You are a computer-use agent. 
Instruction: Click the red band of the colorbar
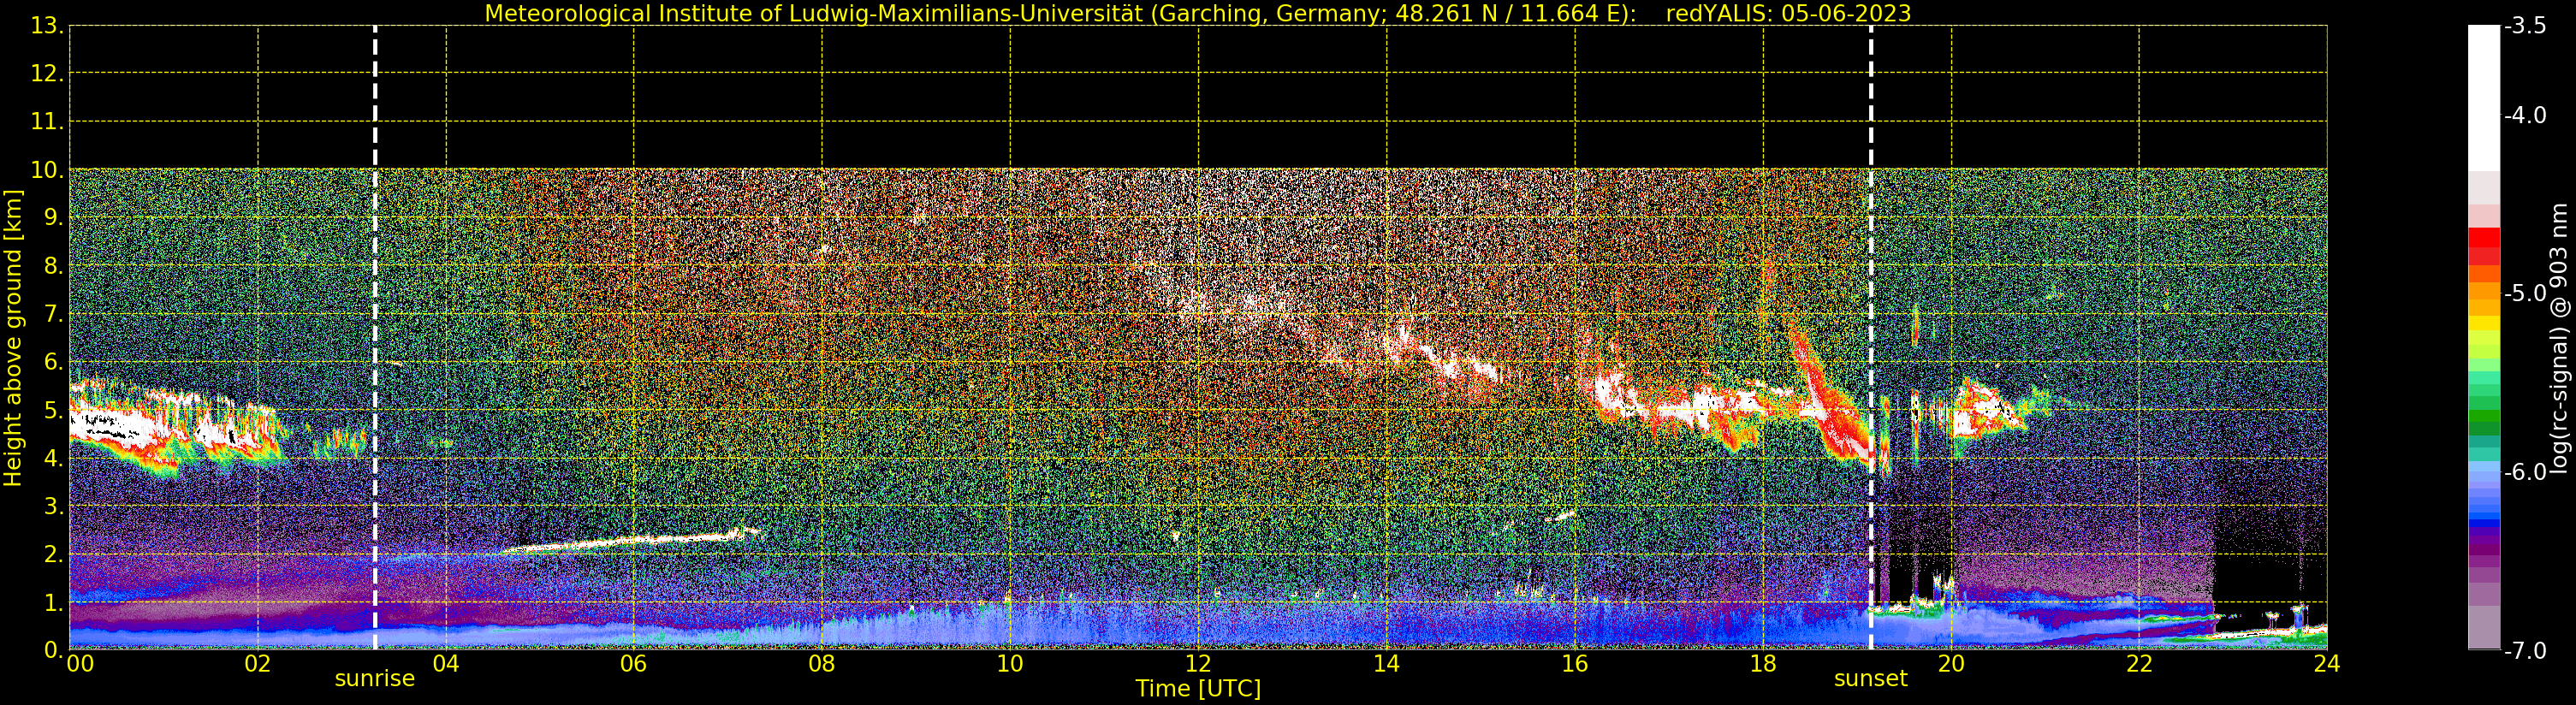2484,245
